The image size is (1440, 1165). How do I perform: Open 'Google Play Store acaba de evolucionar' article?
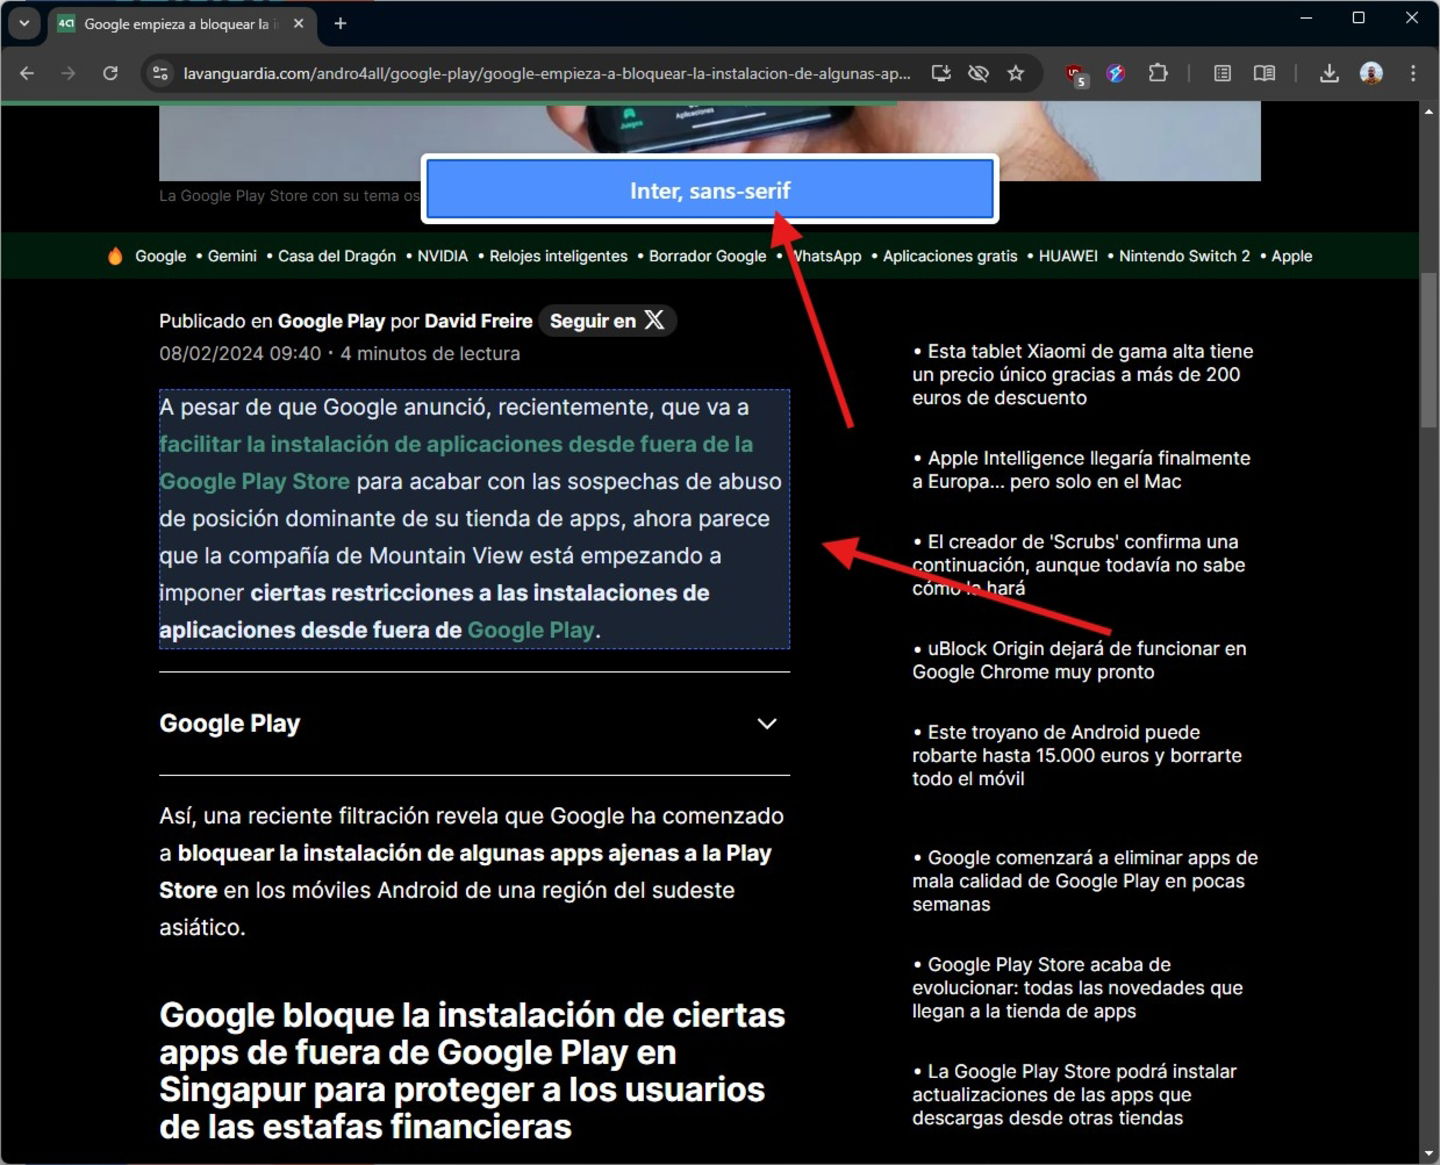1078,988
